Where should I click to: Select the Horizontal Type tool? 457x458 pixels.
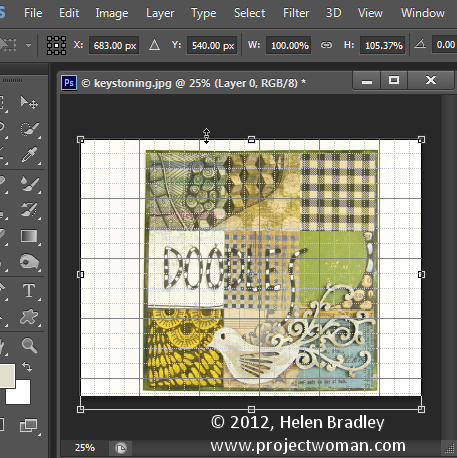pos(29,290)
